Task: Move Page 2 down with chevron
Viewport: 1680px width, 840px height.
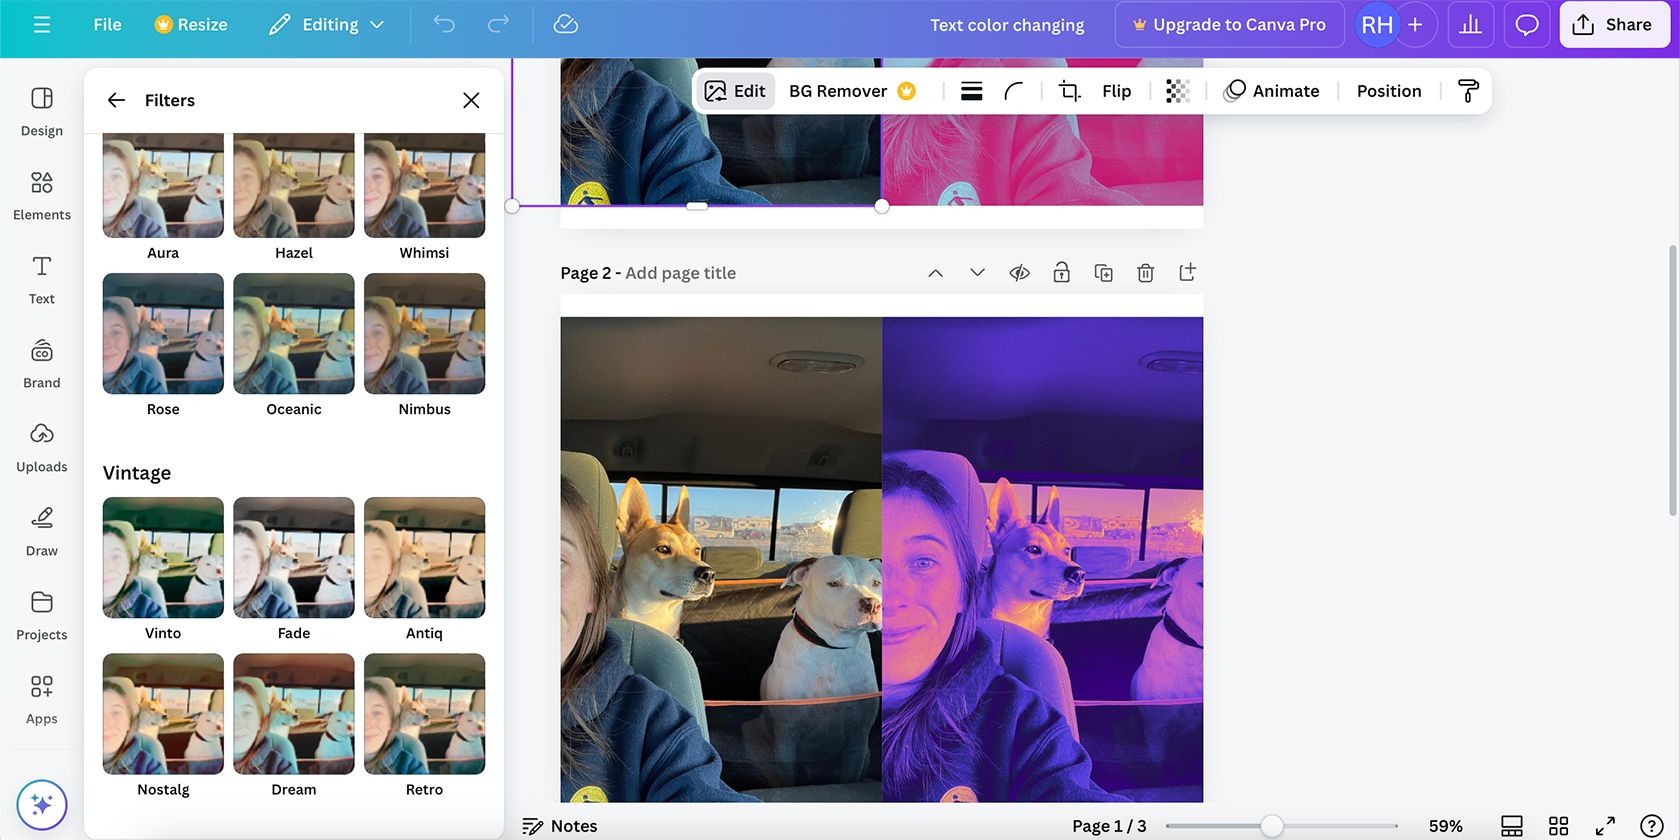Action: pos(977,273)
